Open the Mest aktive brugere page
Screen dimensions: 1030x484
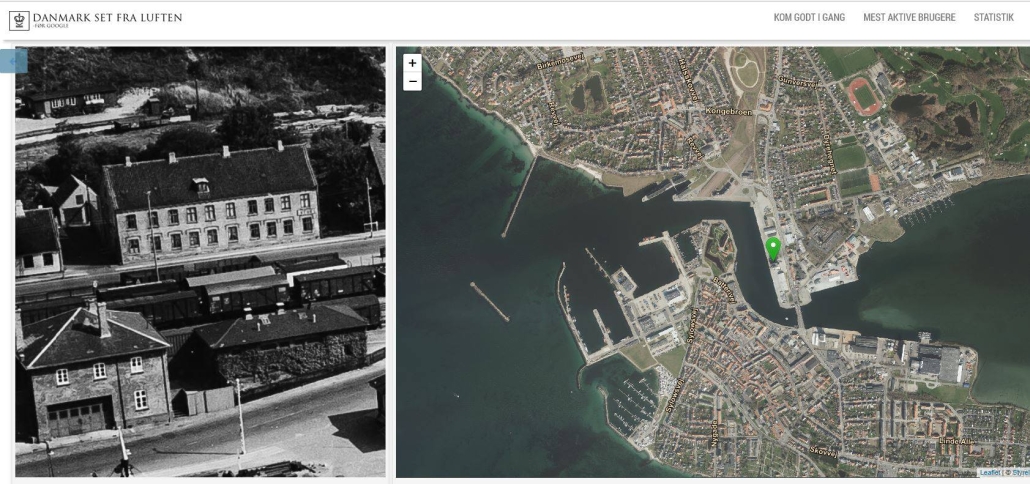[x=908, y=18]
